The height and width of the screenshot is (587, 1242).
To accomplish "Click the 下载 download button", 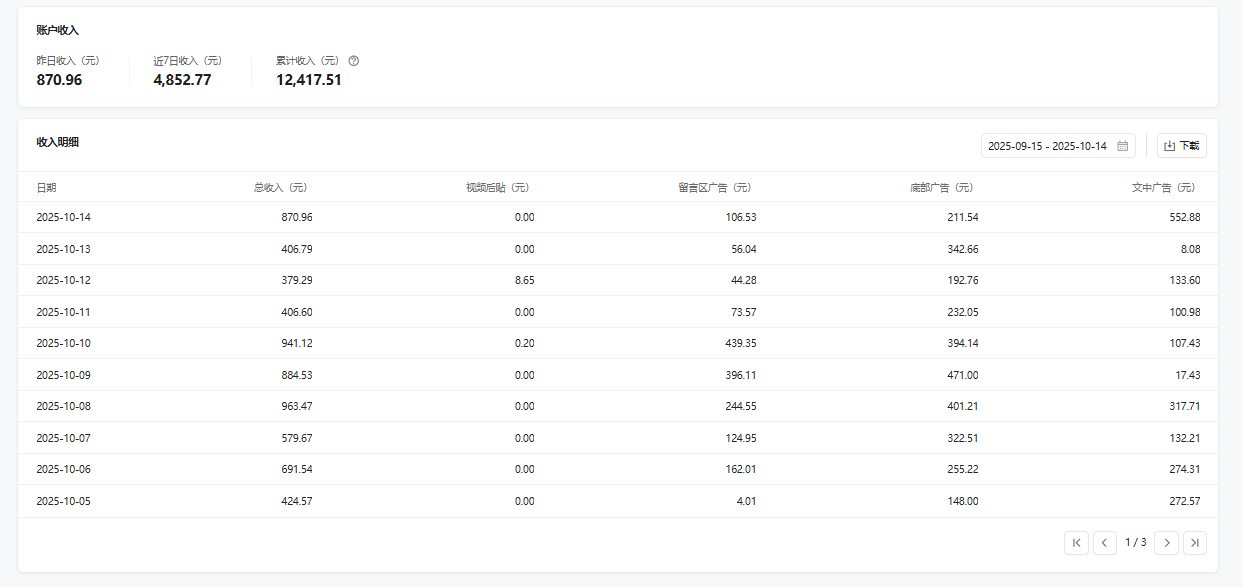I will tap(1181, 146).
